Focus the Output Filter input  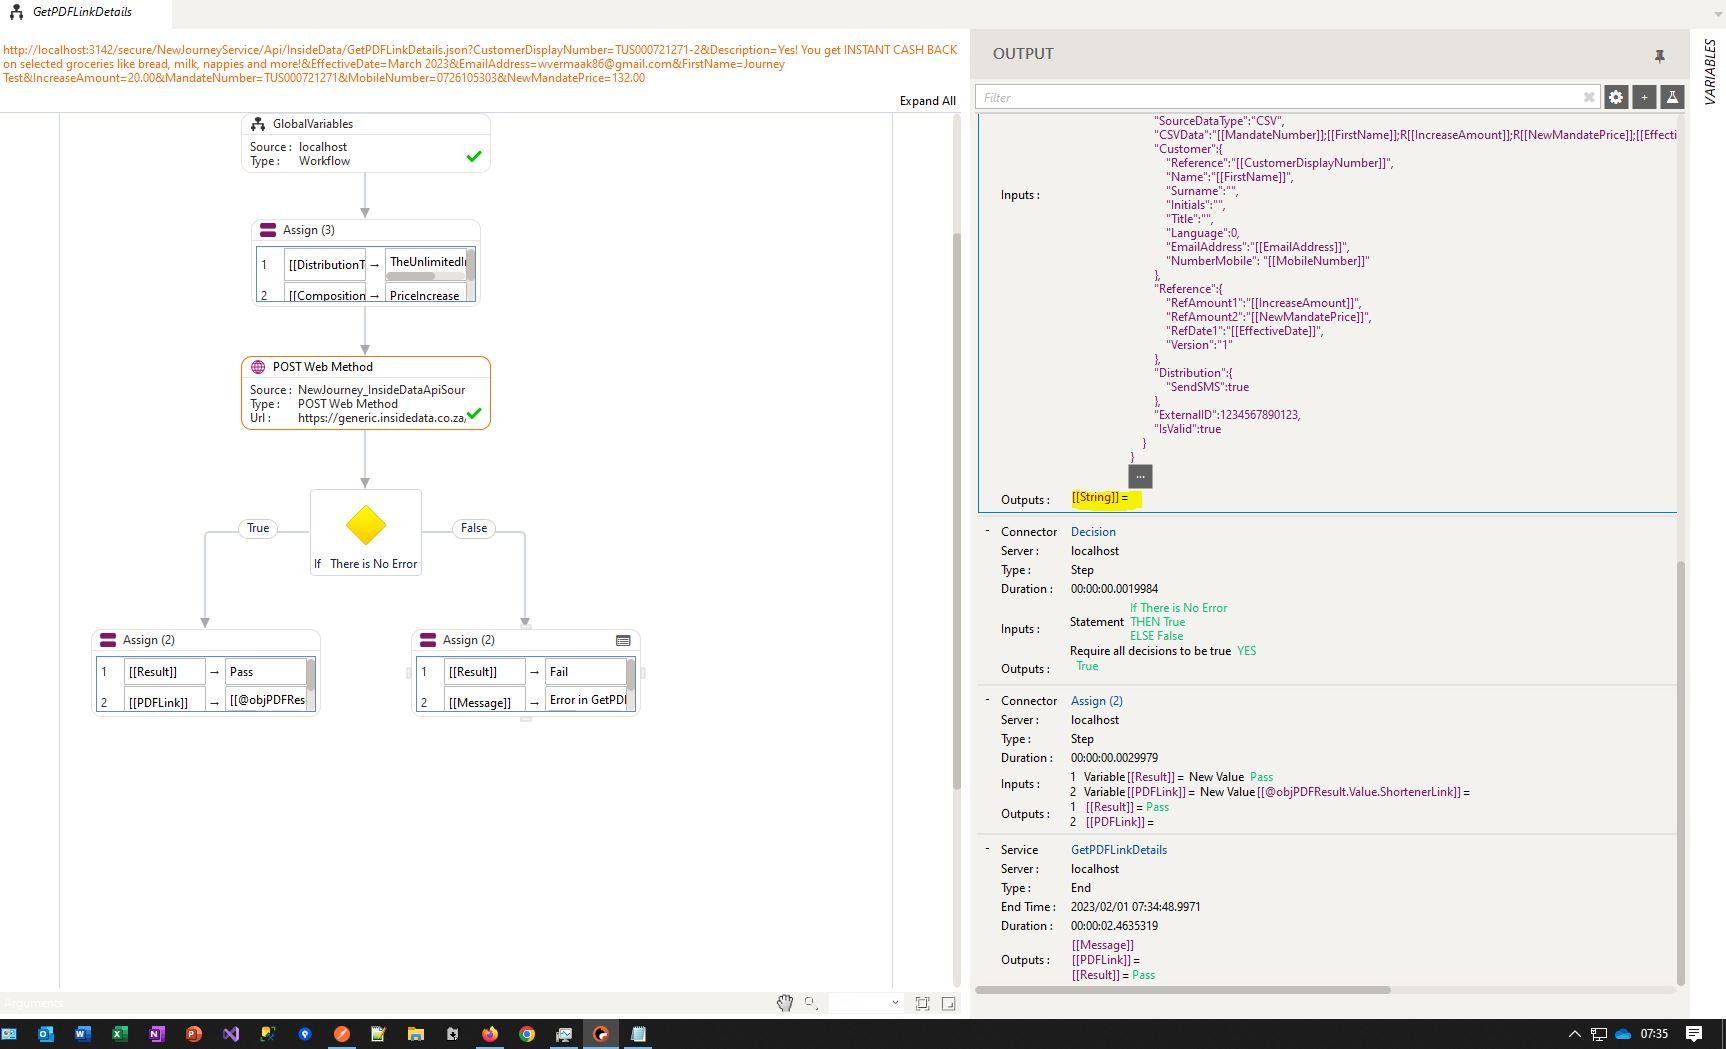point(1280,97)
